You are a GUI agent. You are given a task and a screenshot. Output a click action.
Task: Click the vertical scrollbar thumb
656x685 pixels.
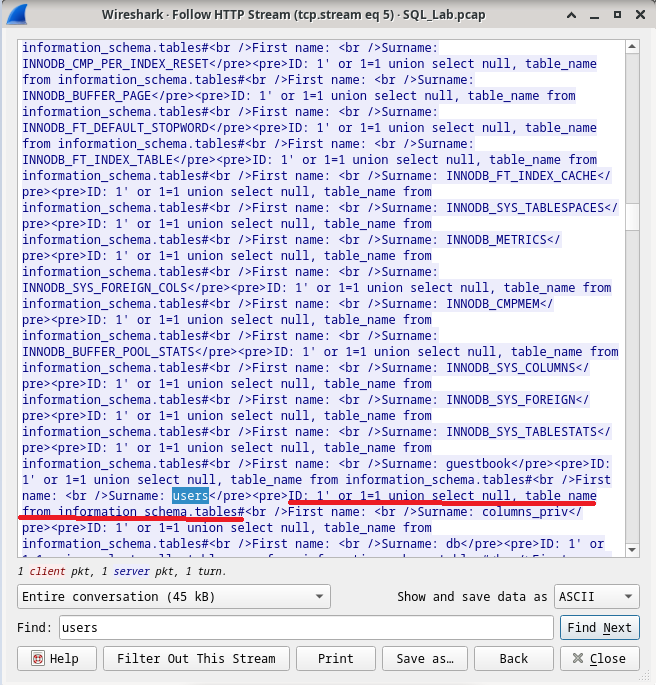pyautogui.click(x=632, y=217)
